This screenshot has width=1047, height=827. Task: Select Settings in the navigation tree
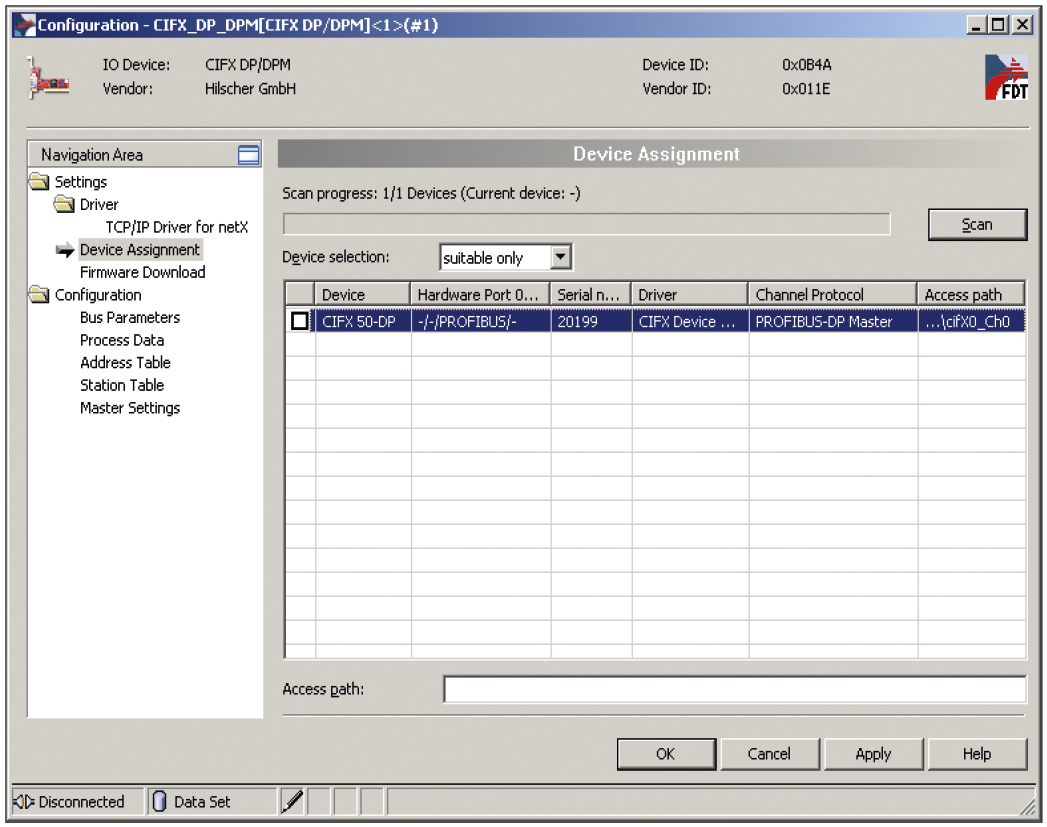(81, 182)
